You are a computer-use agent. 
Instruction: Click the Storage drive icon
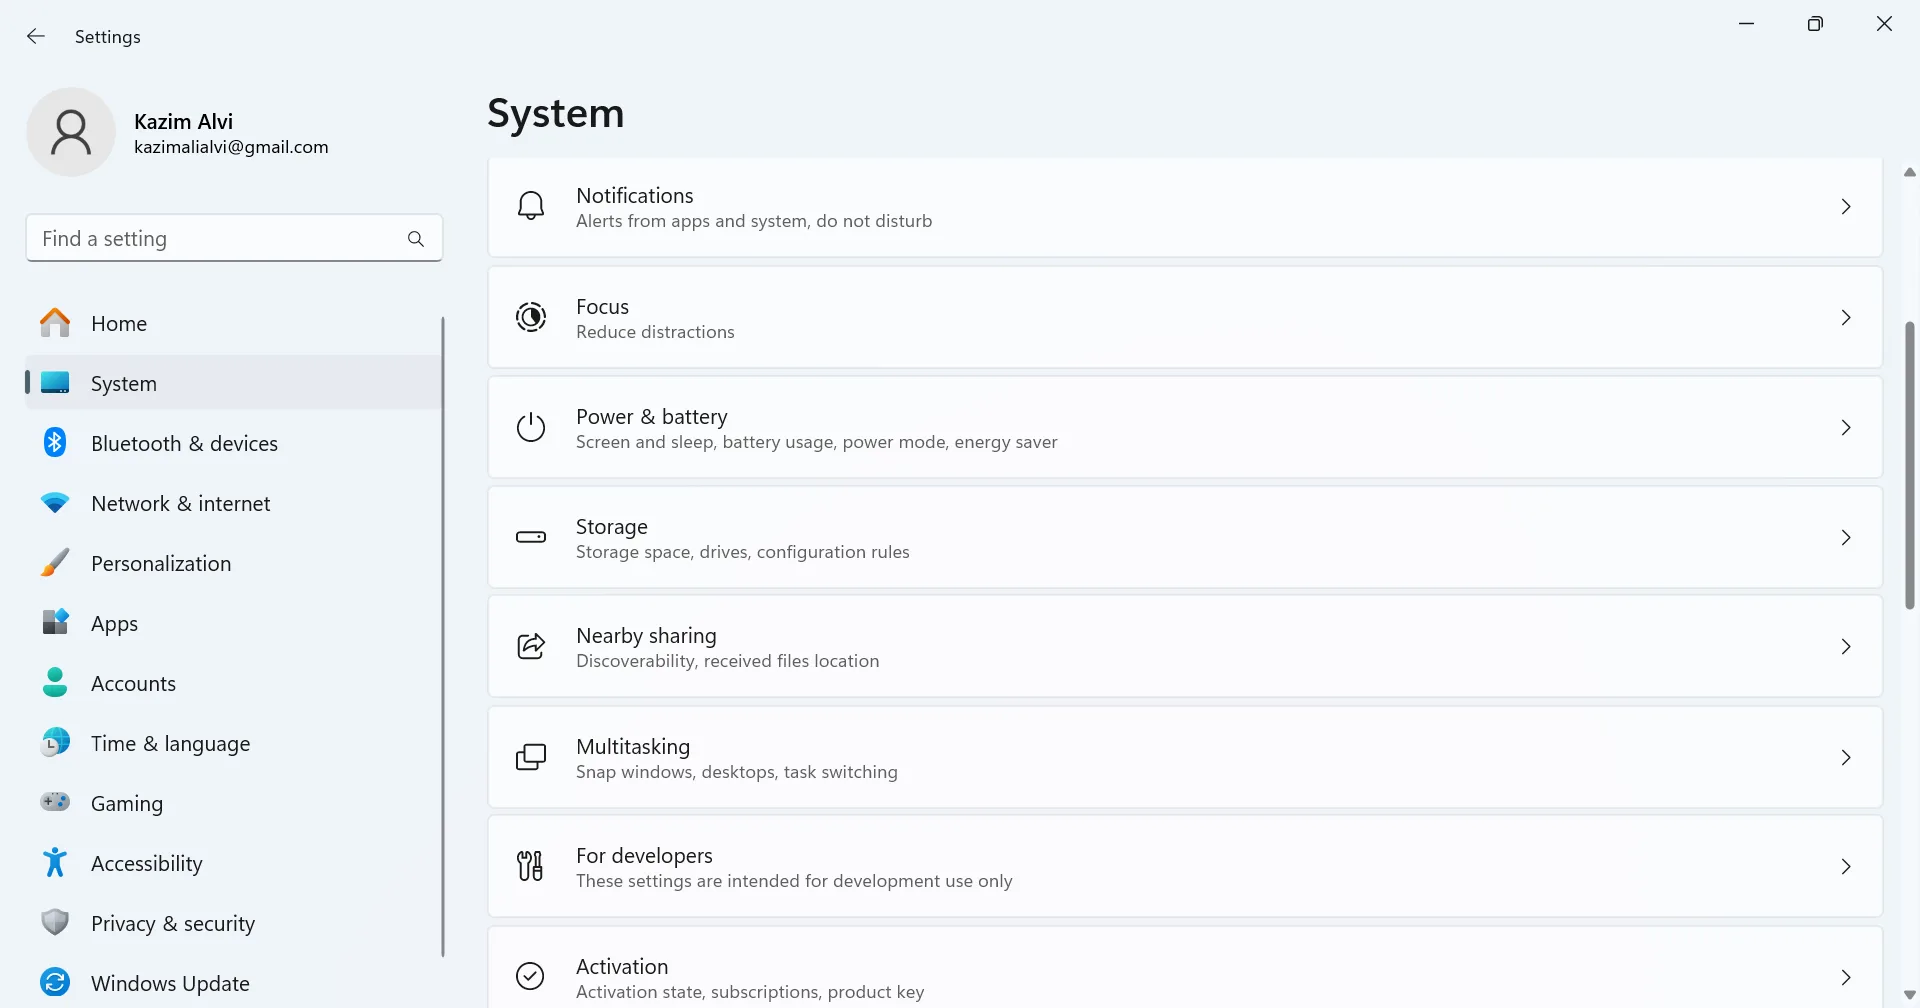click(531, 537)
